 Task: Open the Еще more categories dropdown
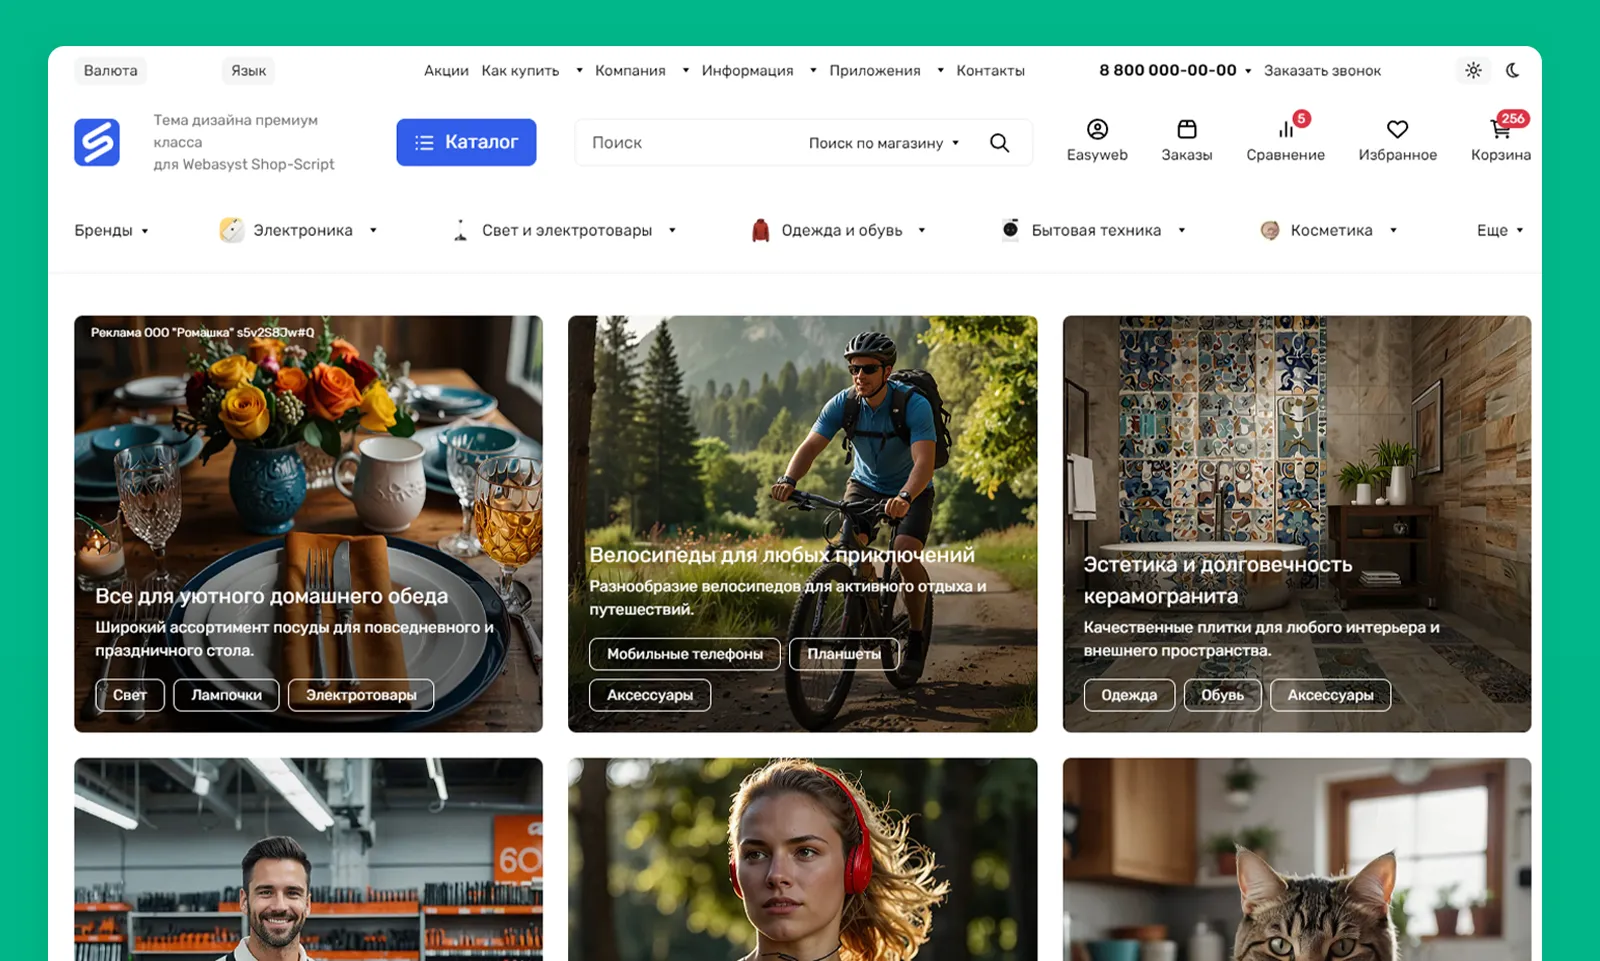[1499, 231]
